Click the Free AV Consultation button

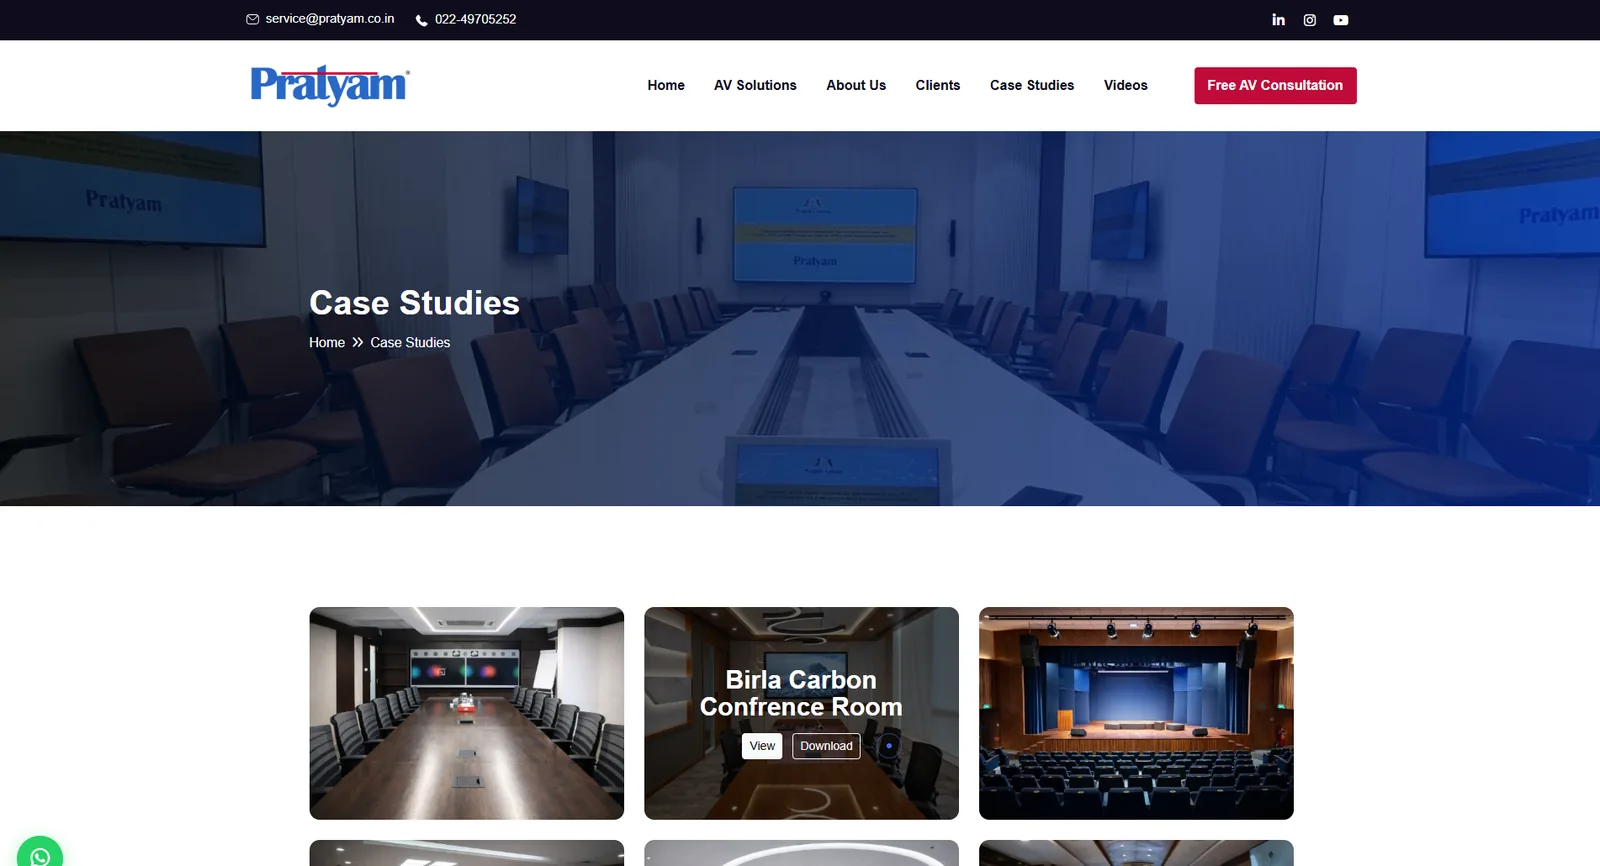(1275, 85)
